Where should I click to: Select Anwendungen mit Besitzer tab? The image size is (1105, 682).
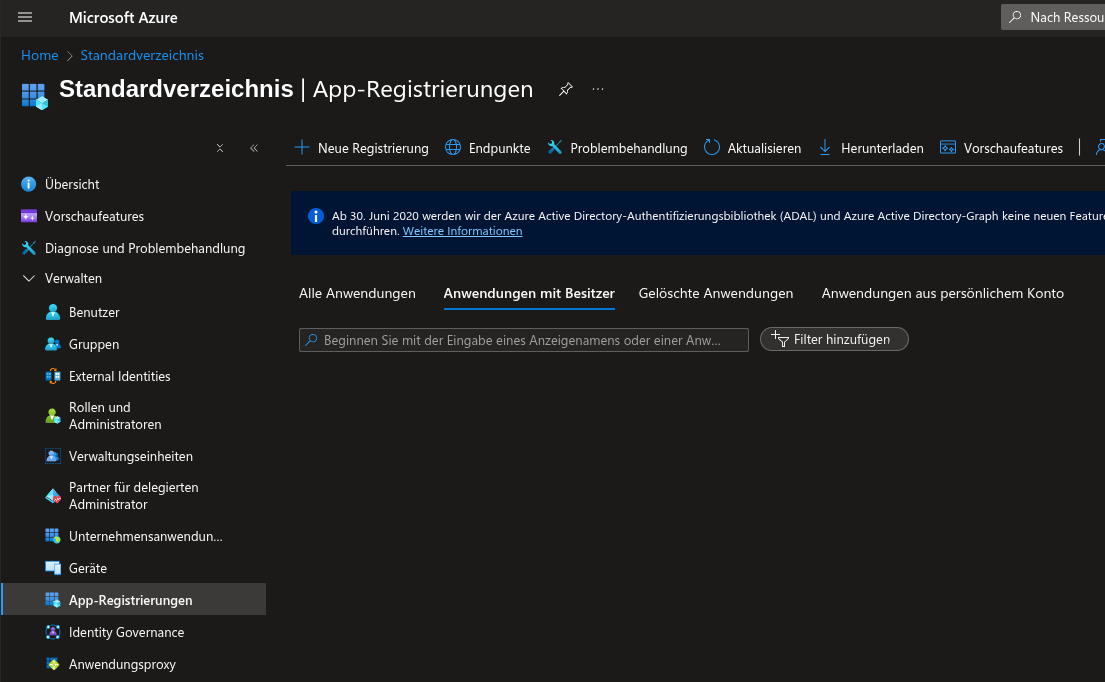pos(529,293)
